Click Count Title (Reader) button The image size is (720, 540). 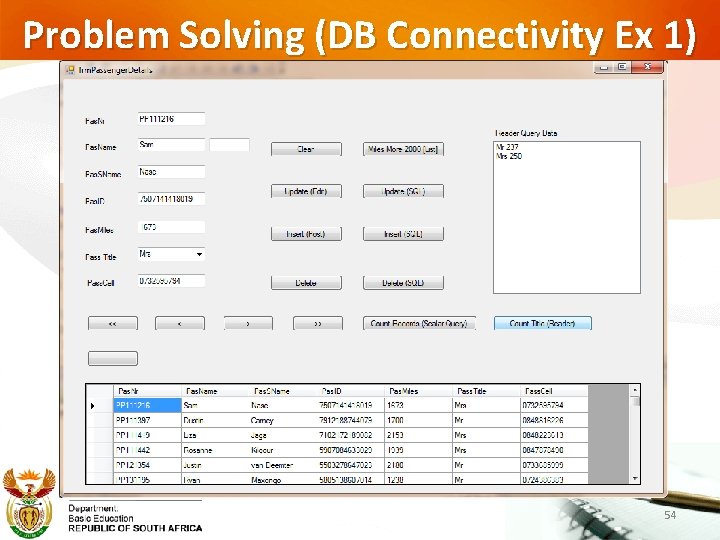click(543, 323)
